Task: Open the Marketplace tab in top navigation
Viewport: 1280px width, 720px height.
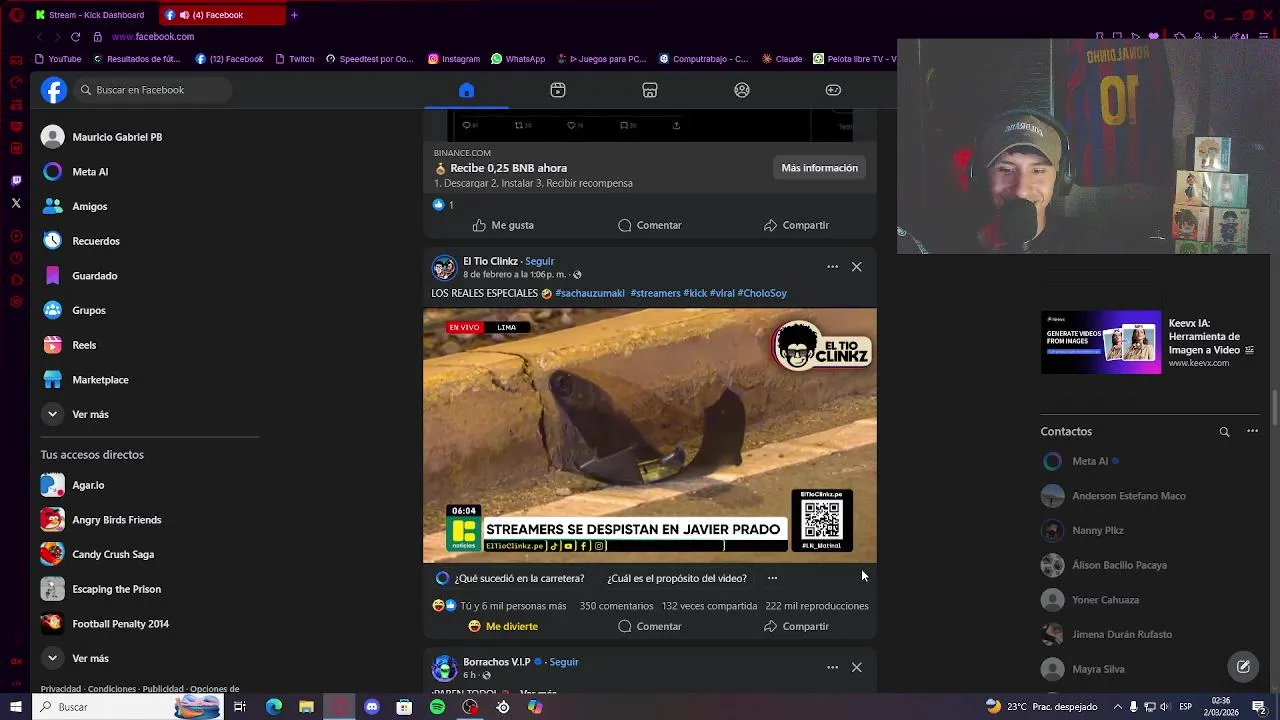Action: tap(650, 90)
